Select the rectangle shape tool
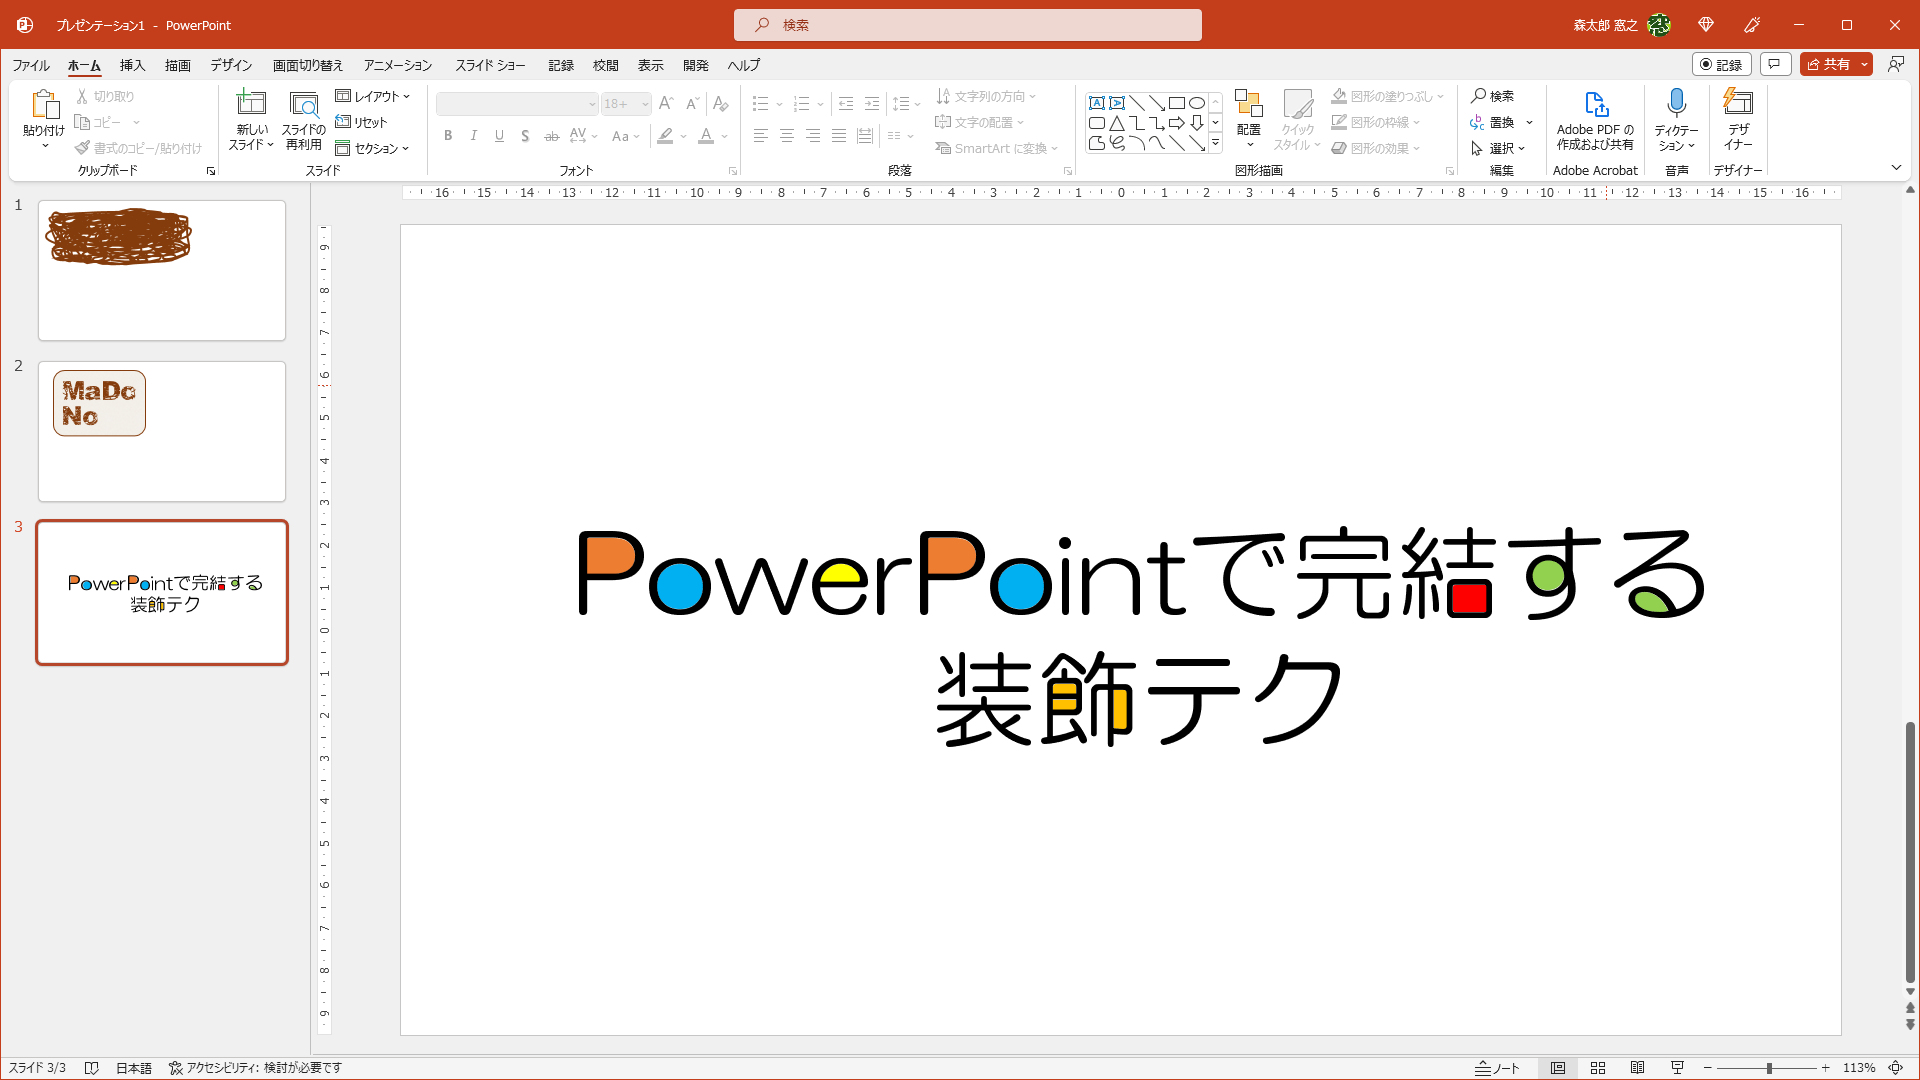 [1177, 103]
